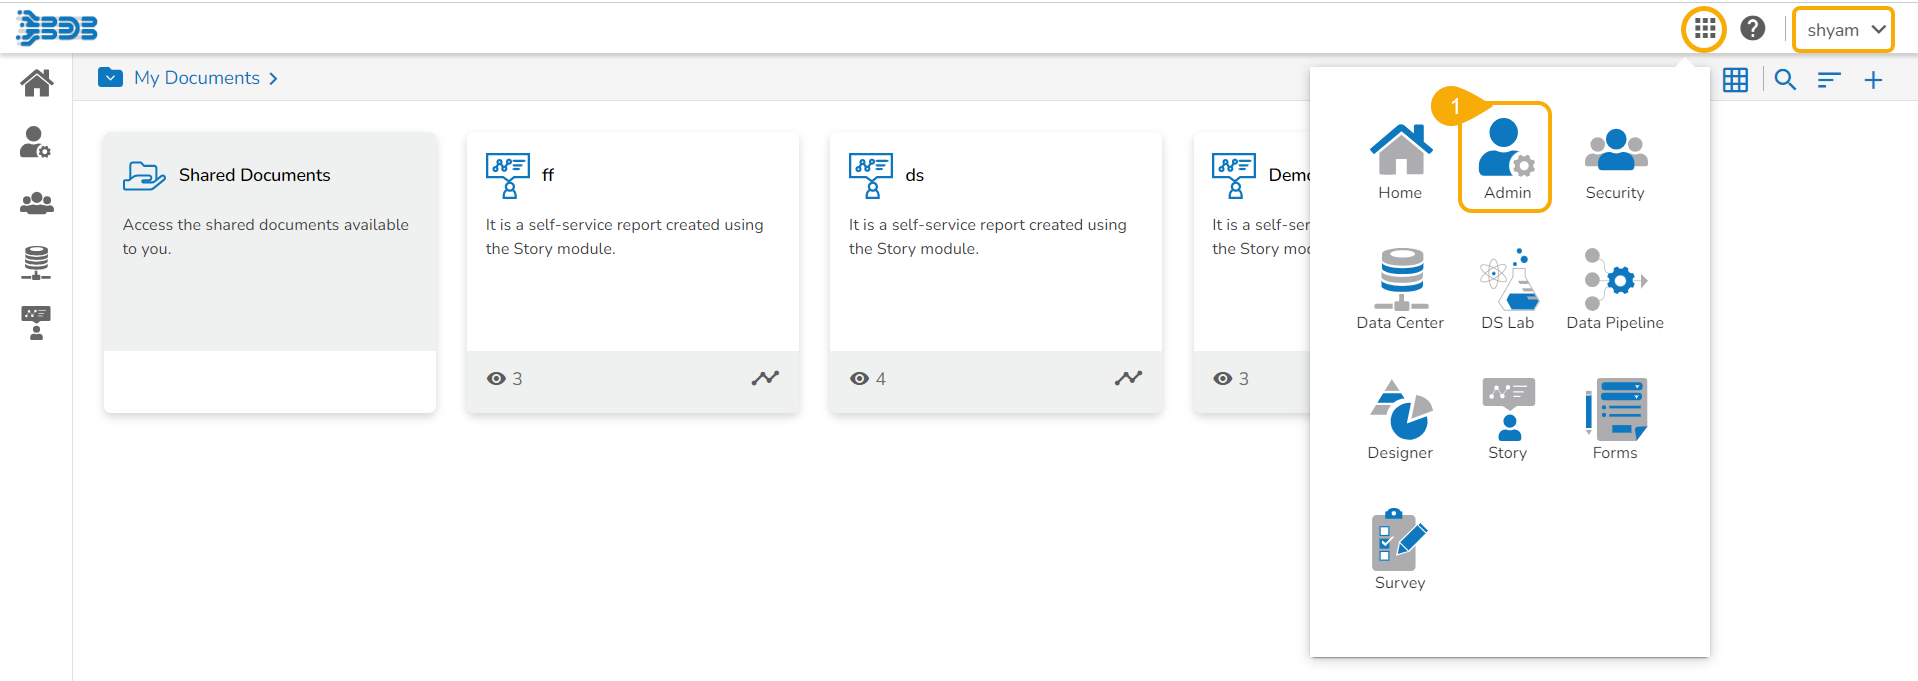Expand the My Documents folder dropdown

click(110, 78)
